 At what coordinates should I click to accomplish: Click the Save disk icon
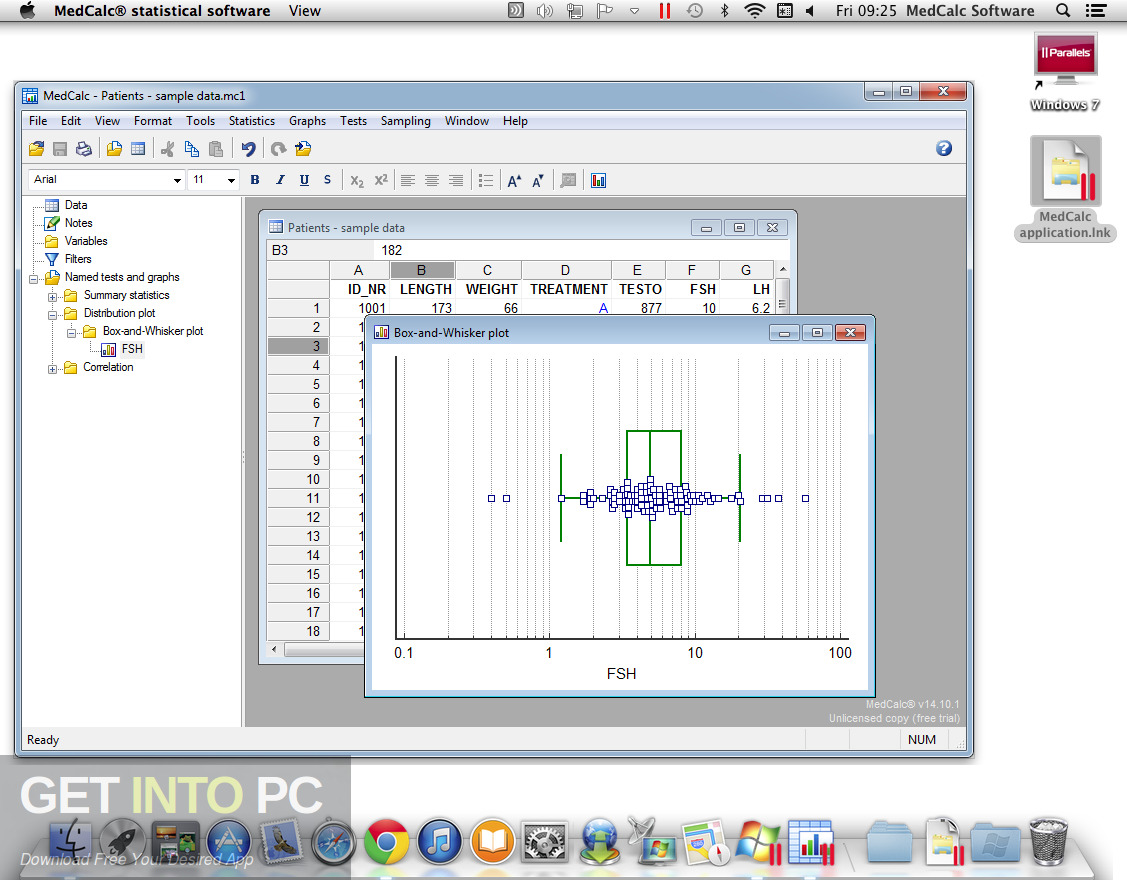pyautogui.click(x=60, y=149)
